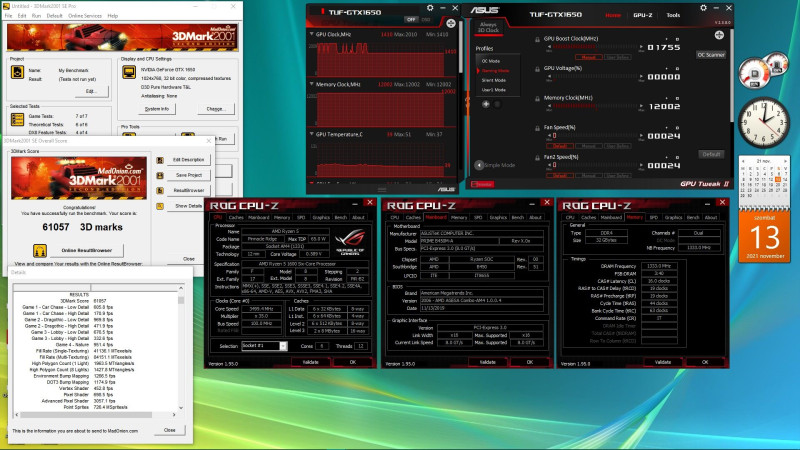
Task: Click the GPU Boost Clock lock icon
Action: [x=537, y=39]
